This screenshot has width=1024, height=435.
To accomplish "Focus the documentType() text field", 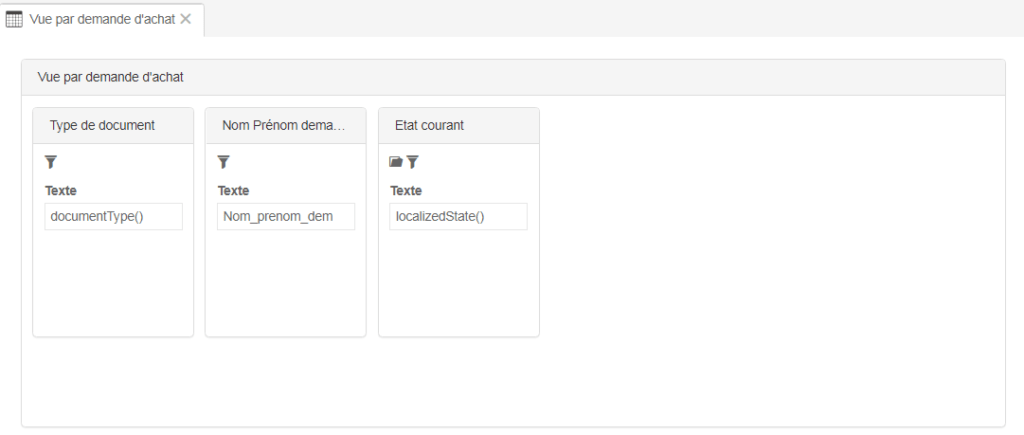I will coord(113,216).
